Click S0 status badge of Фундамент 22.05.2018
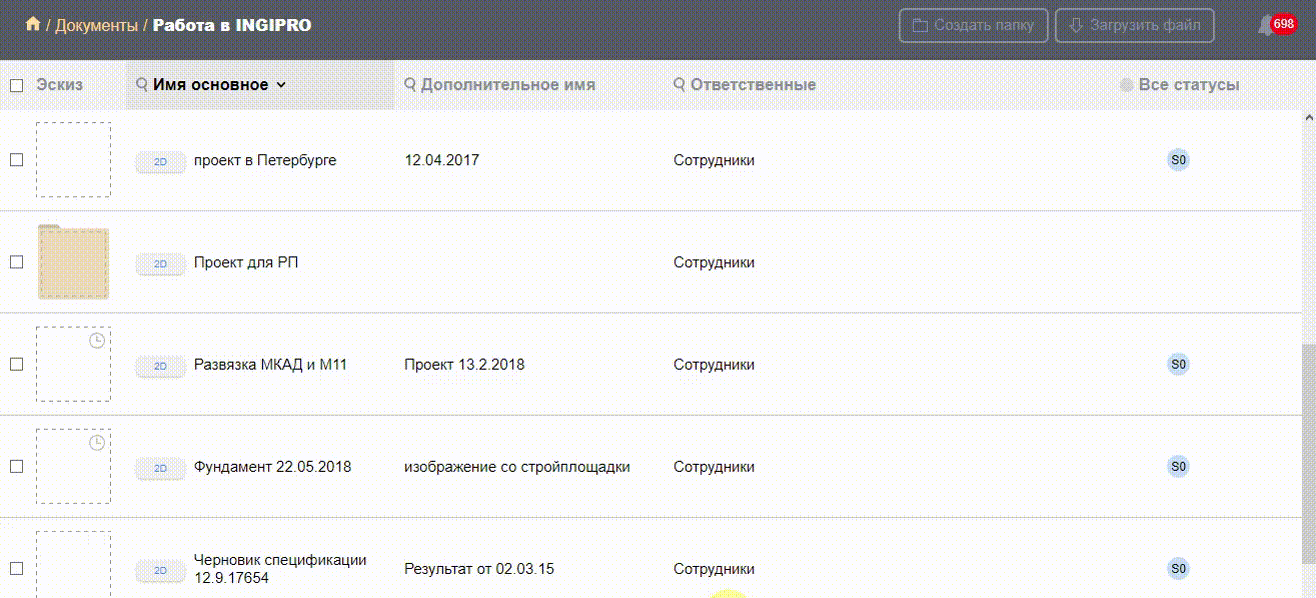Viewport: 1316px width, 598px height. click(1179, 466)
